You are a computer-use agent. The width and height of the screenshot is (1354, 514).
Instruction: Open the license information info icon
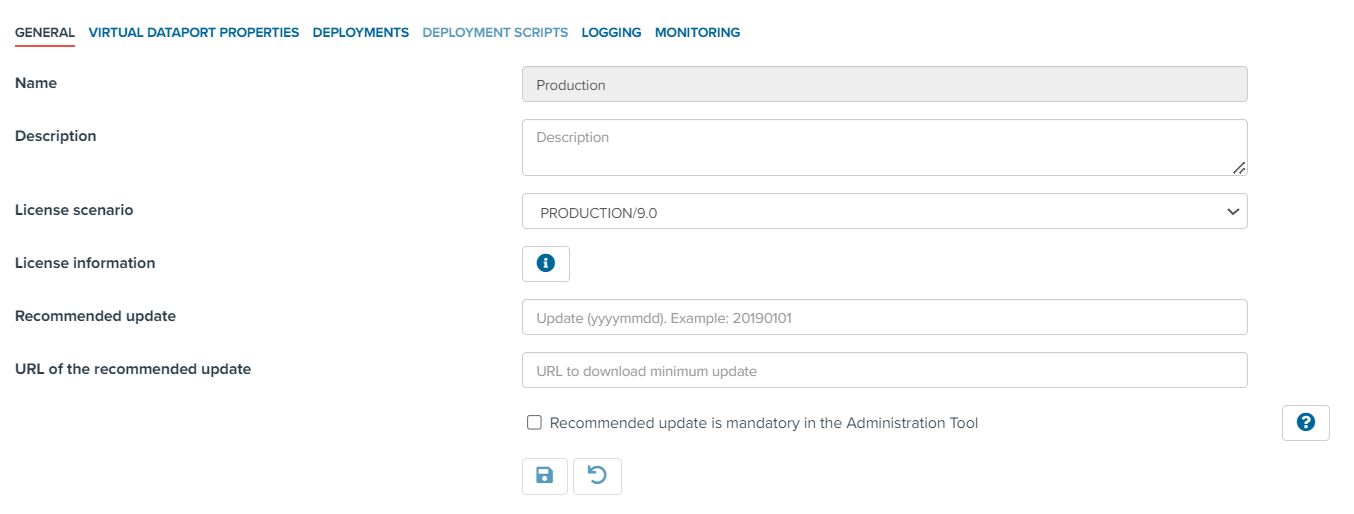tap(546, 264)
